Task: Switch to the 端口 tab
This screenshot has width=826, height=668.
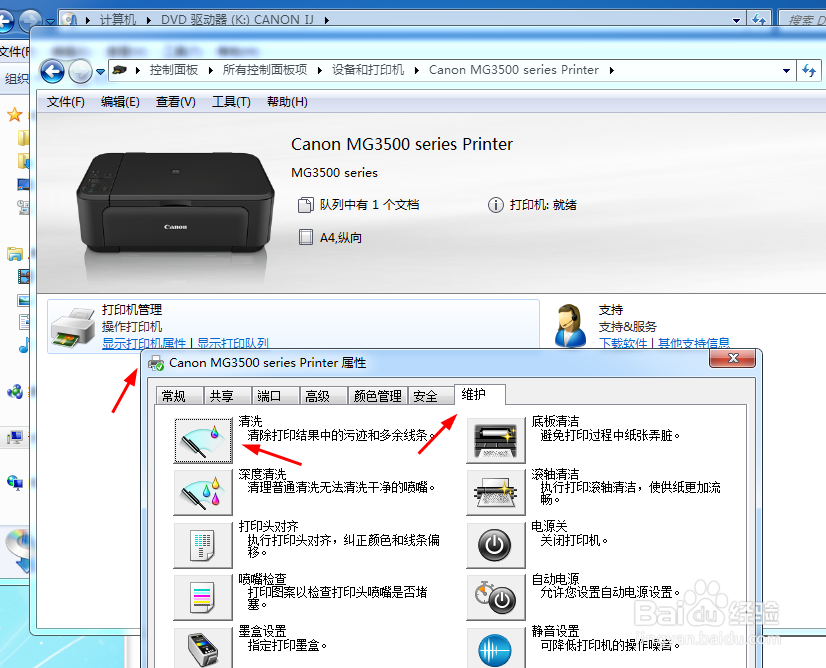Action: point(275,396)
